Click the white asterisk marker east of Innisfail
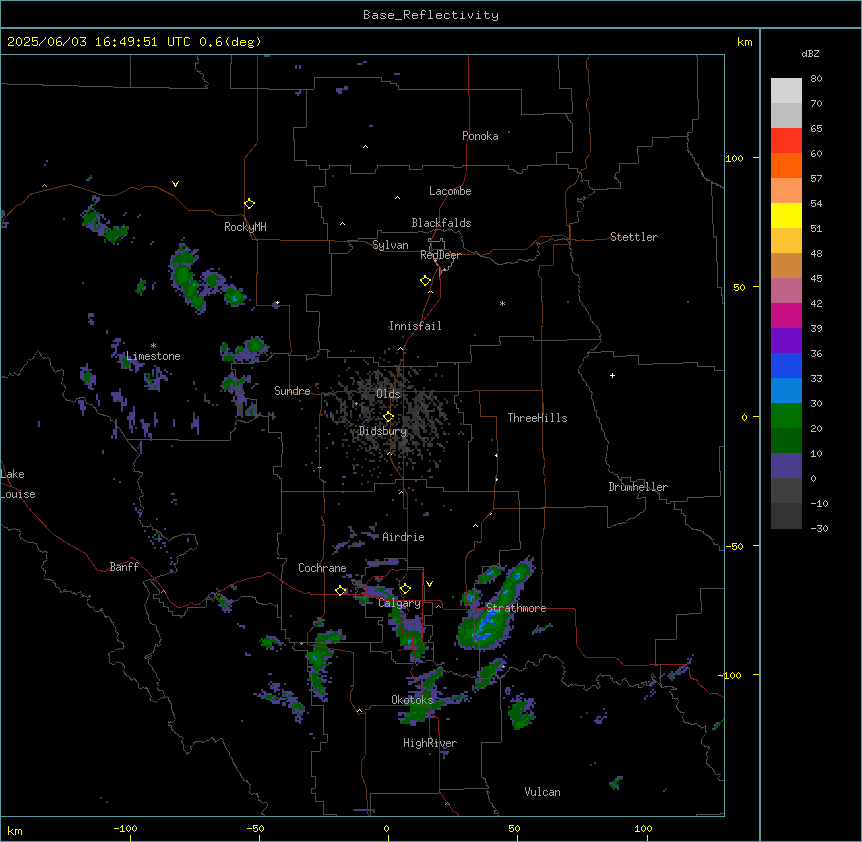 [502, 303]
